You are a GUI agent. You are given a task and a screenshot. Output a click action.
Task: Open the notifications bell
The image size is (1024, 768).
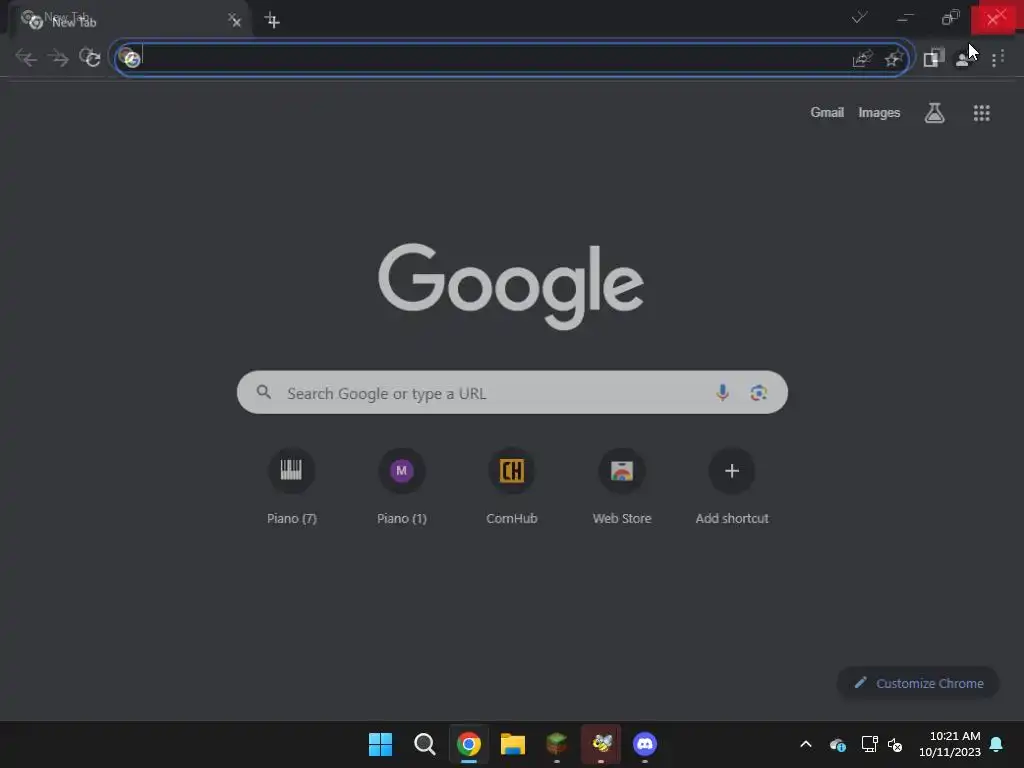(997, 744)
